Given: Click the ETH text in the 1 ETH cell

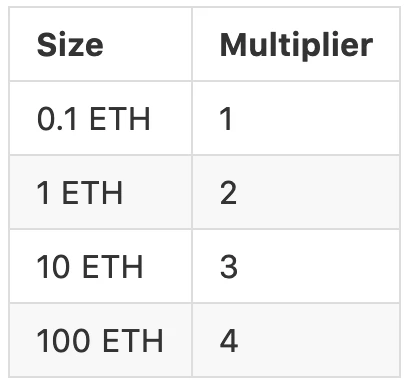Looking at the screenshot, I should click(92, 193).
